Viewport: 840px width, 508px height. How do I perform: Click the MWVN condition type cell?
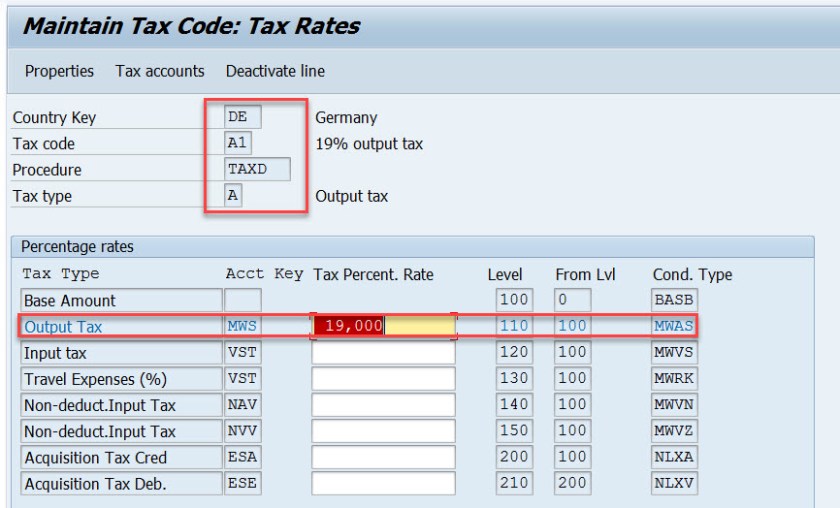674,405
